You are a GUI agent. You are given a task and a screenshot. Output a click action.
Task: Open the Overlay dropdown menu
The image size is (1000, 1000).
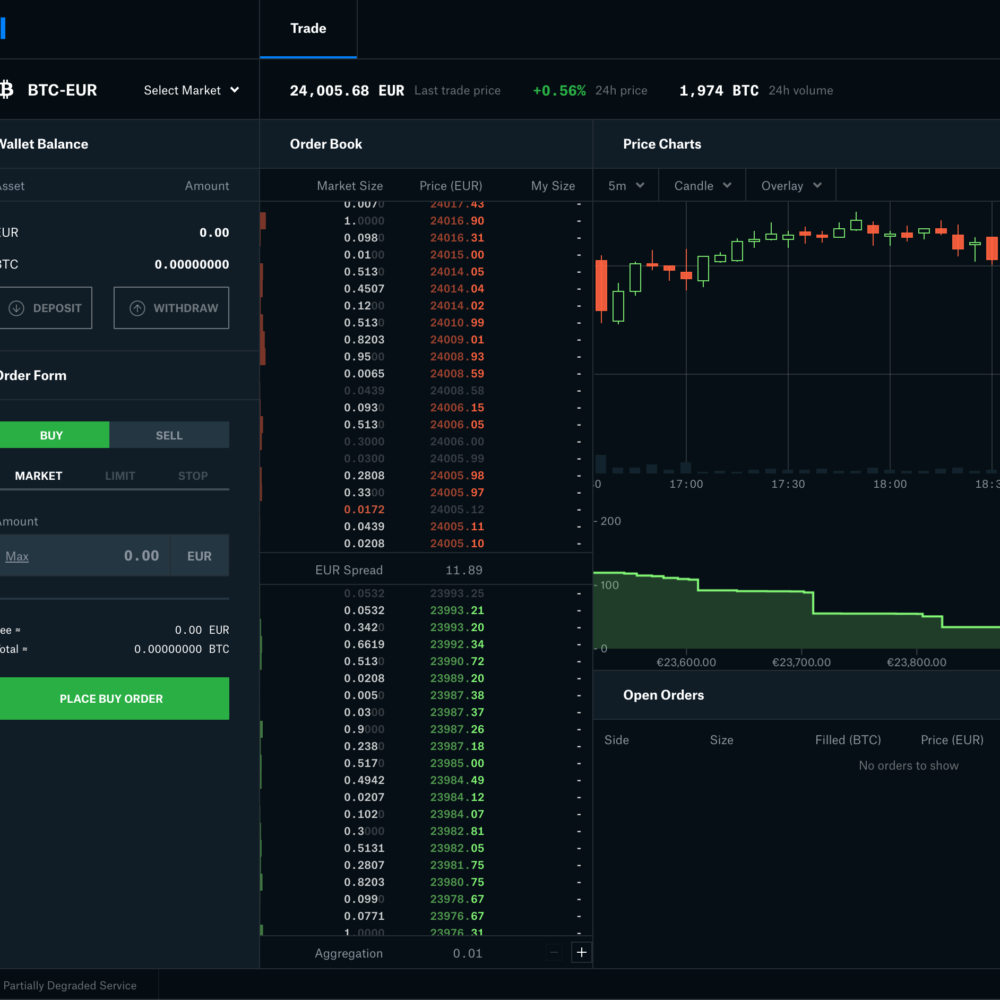pos(791,185)
